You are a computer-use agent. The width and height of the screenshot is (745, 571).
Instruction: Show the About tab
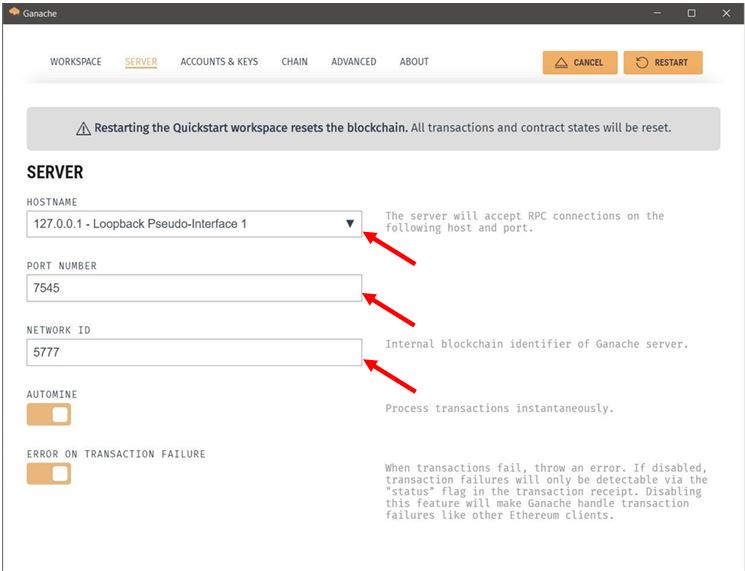point(414,62)
